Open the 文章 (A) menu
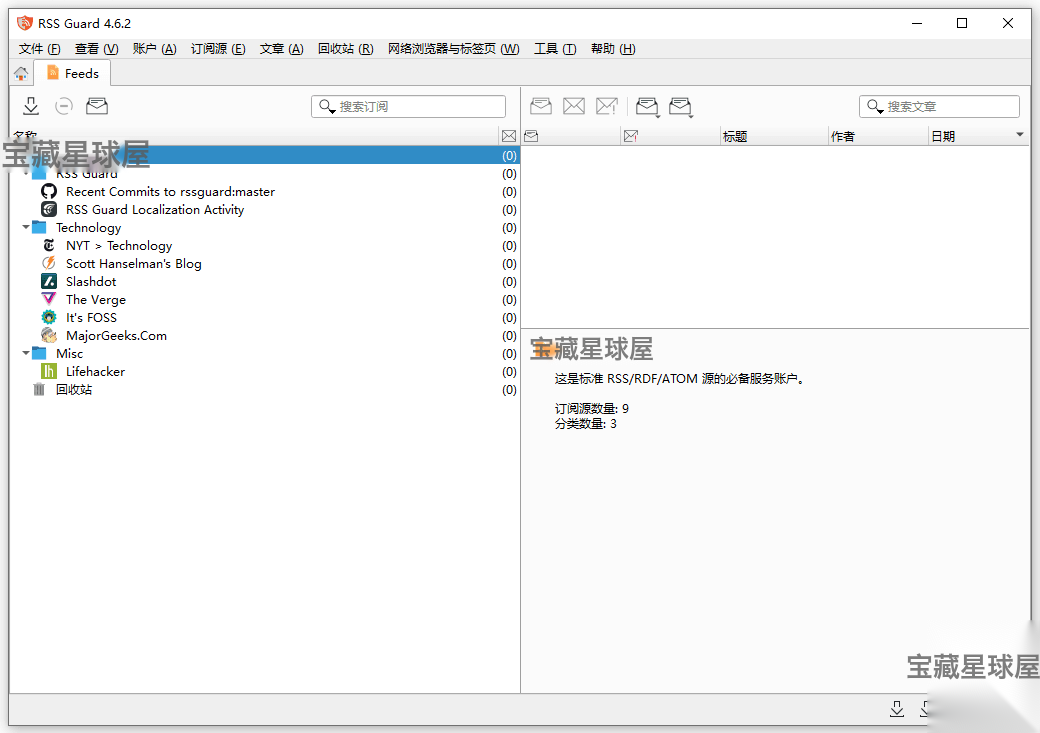Image resolution: width=1040 pixels, height=733 pixels. click(x=281, y=48)
